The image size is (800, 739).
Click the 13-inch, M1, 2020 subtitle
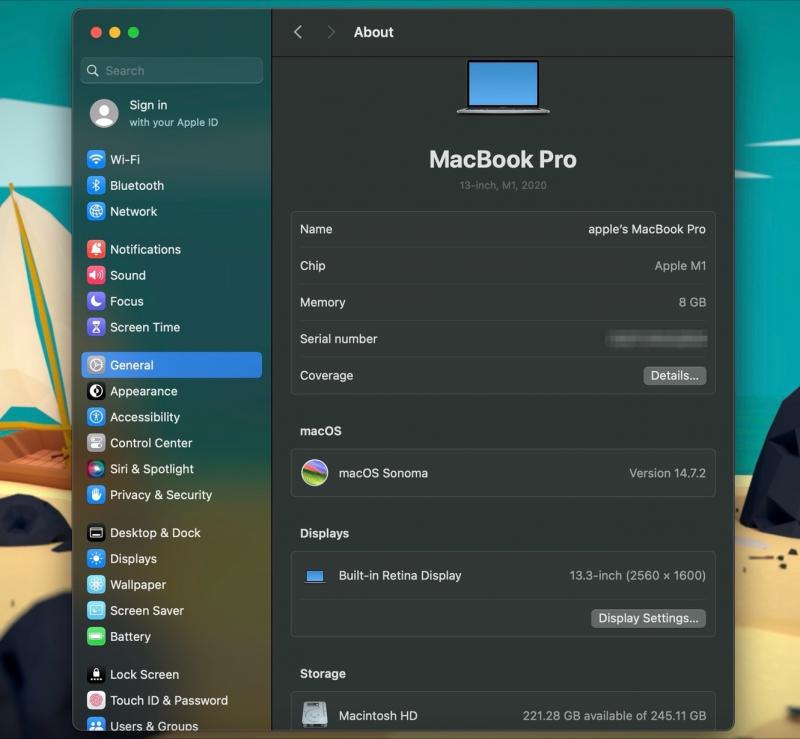(503, 185)
